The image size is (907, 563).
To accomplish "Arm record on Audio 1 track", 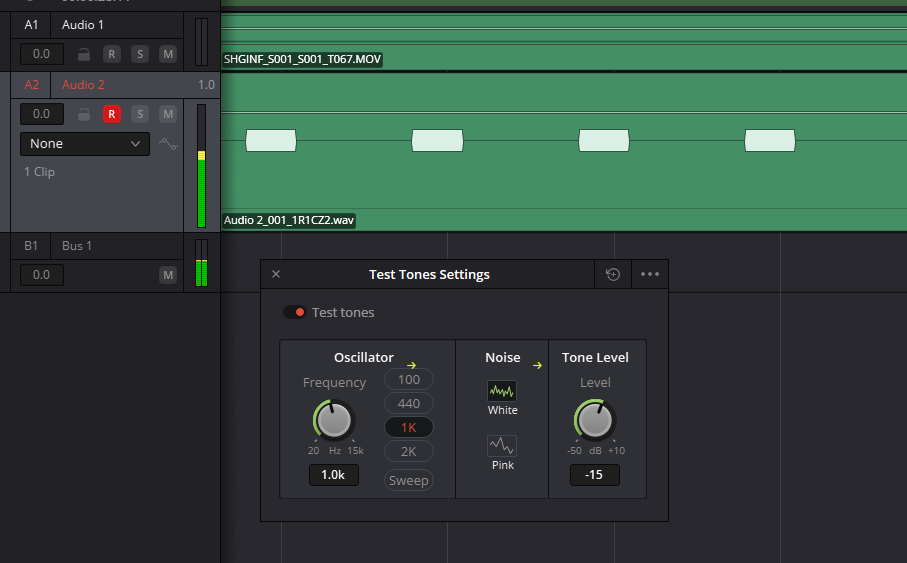I will click(112, 54).
